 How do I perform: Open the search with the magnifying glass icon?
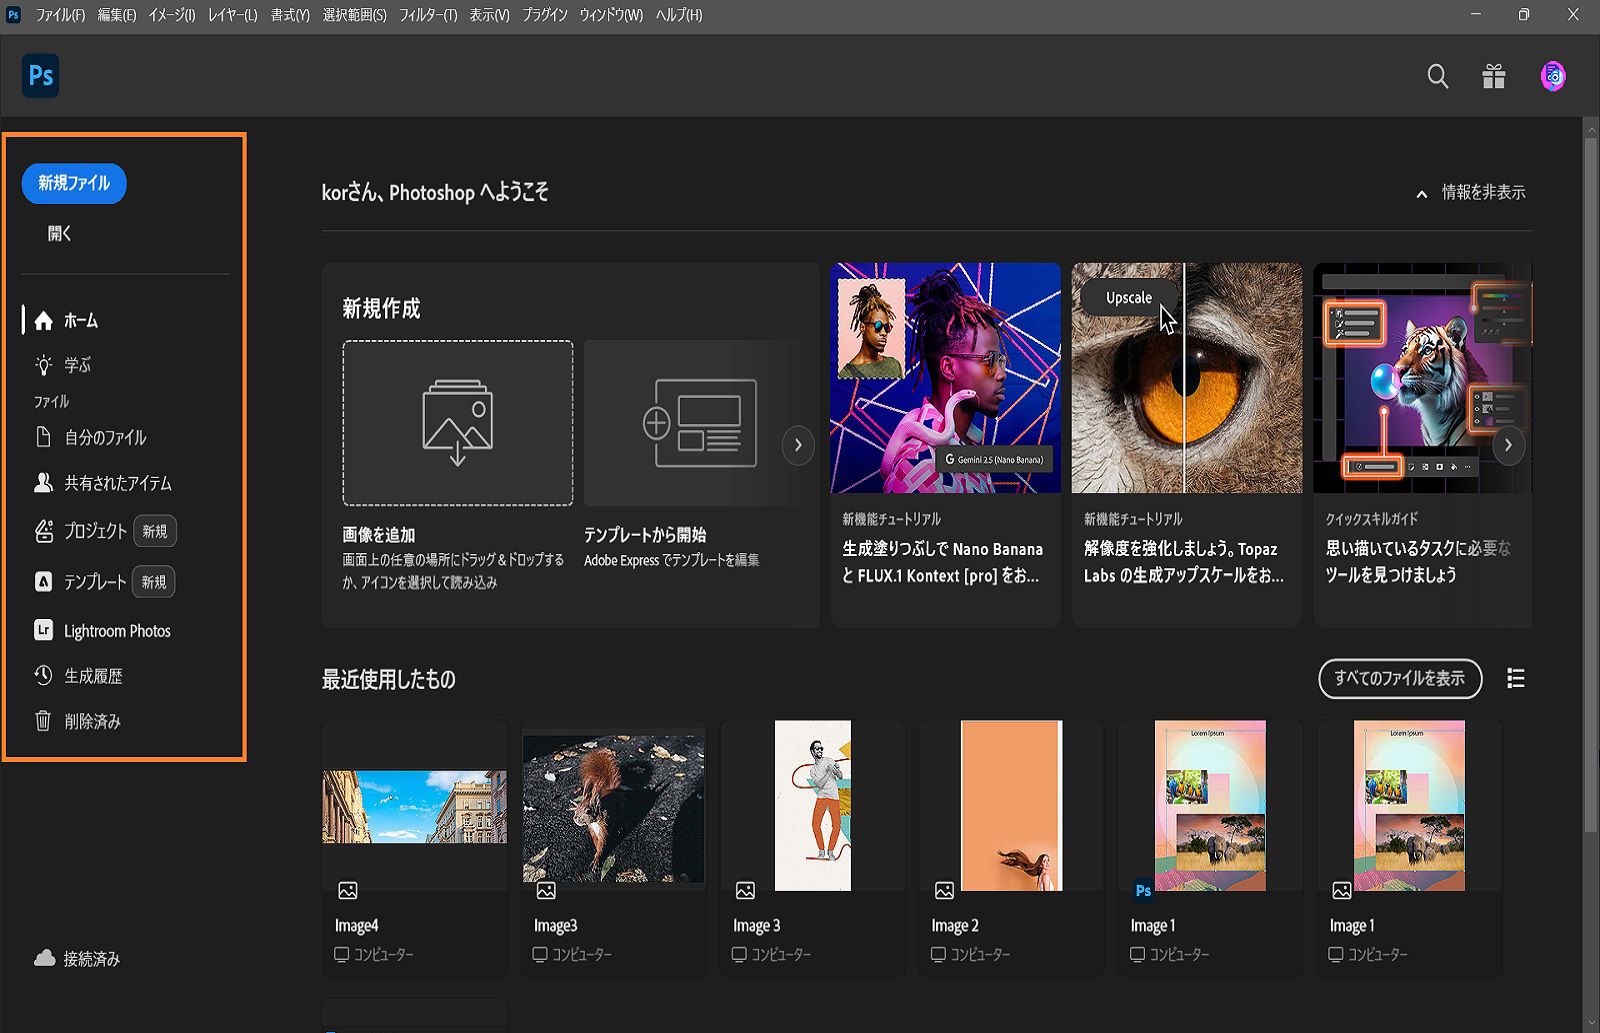point(1437,76)
